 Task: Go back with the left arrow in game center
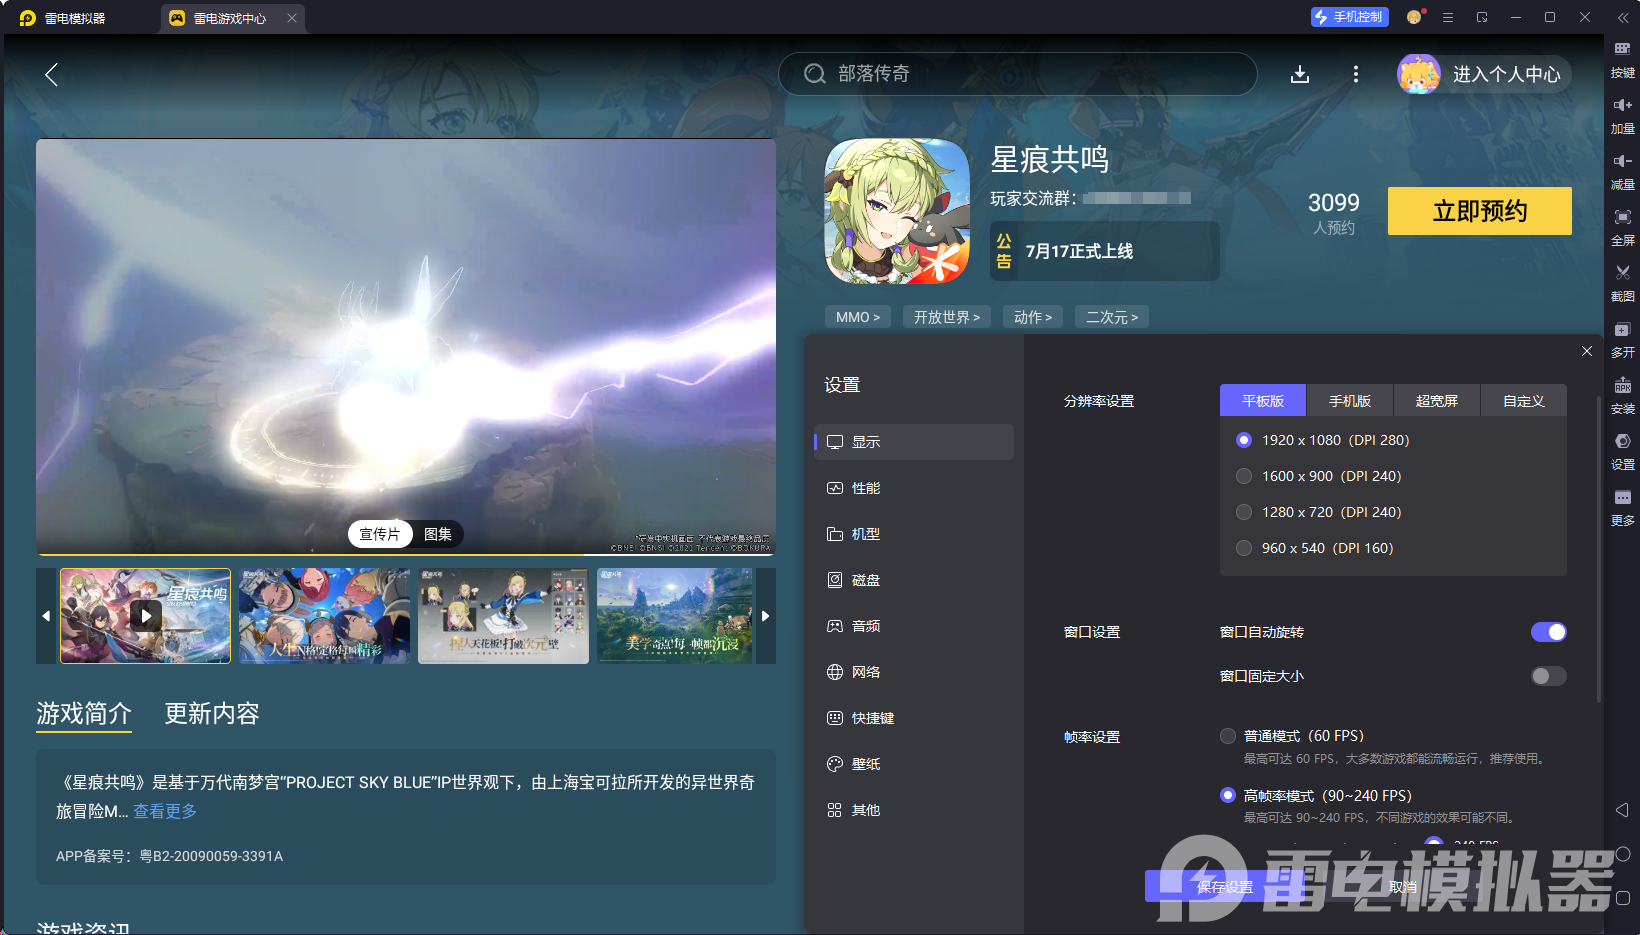[x=52, y=74]
